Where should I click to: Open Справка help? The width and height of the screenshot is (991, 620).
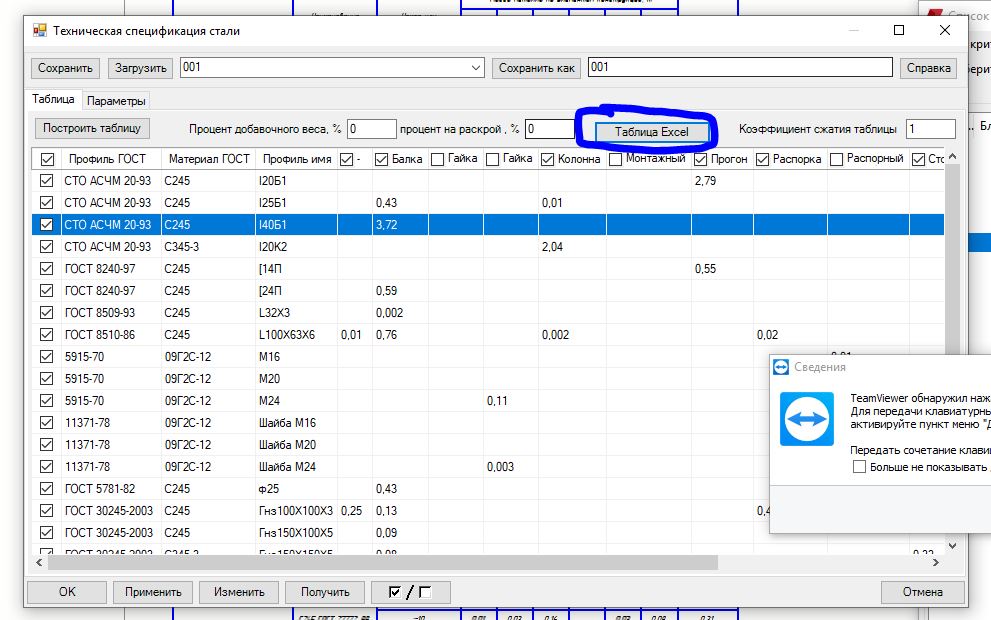point(928,68)
